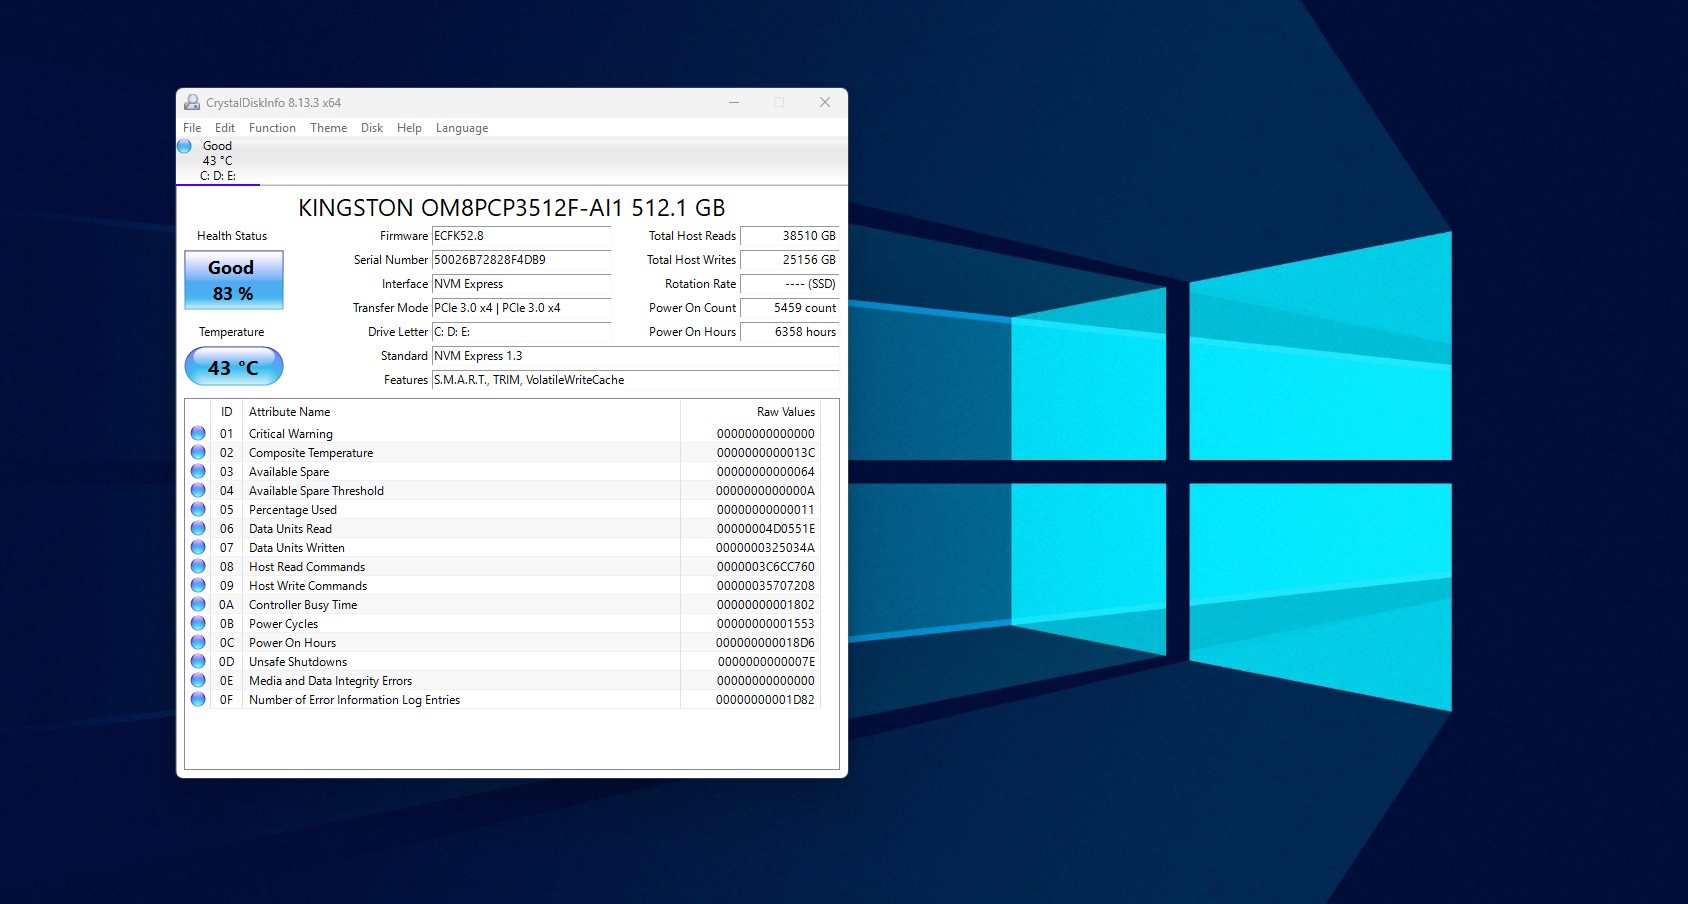Click the 43 °C temperature button
Viewport: 1688px width, 904px height.
click(x=234, y=367)
